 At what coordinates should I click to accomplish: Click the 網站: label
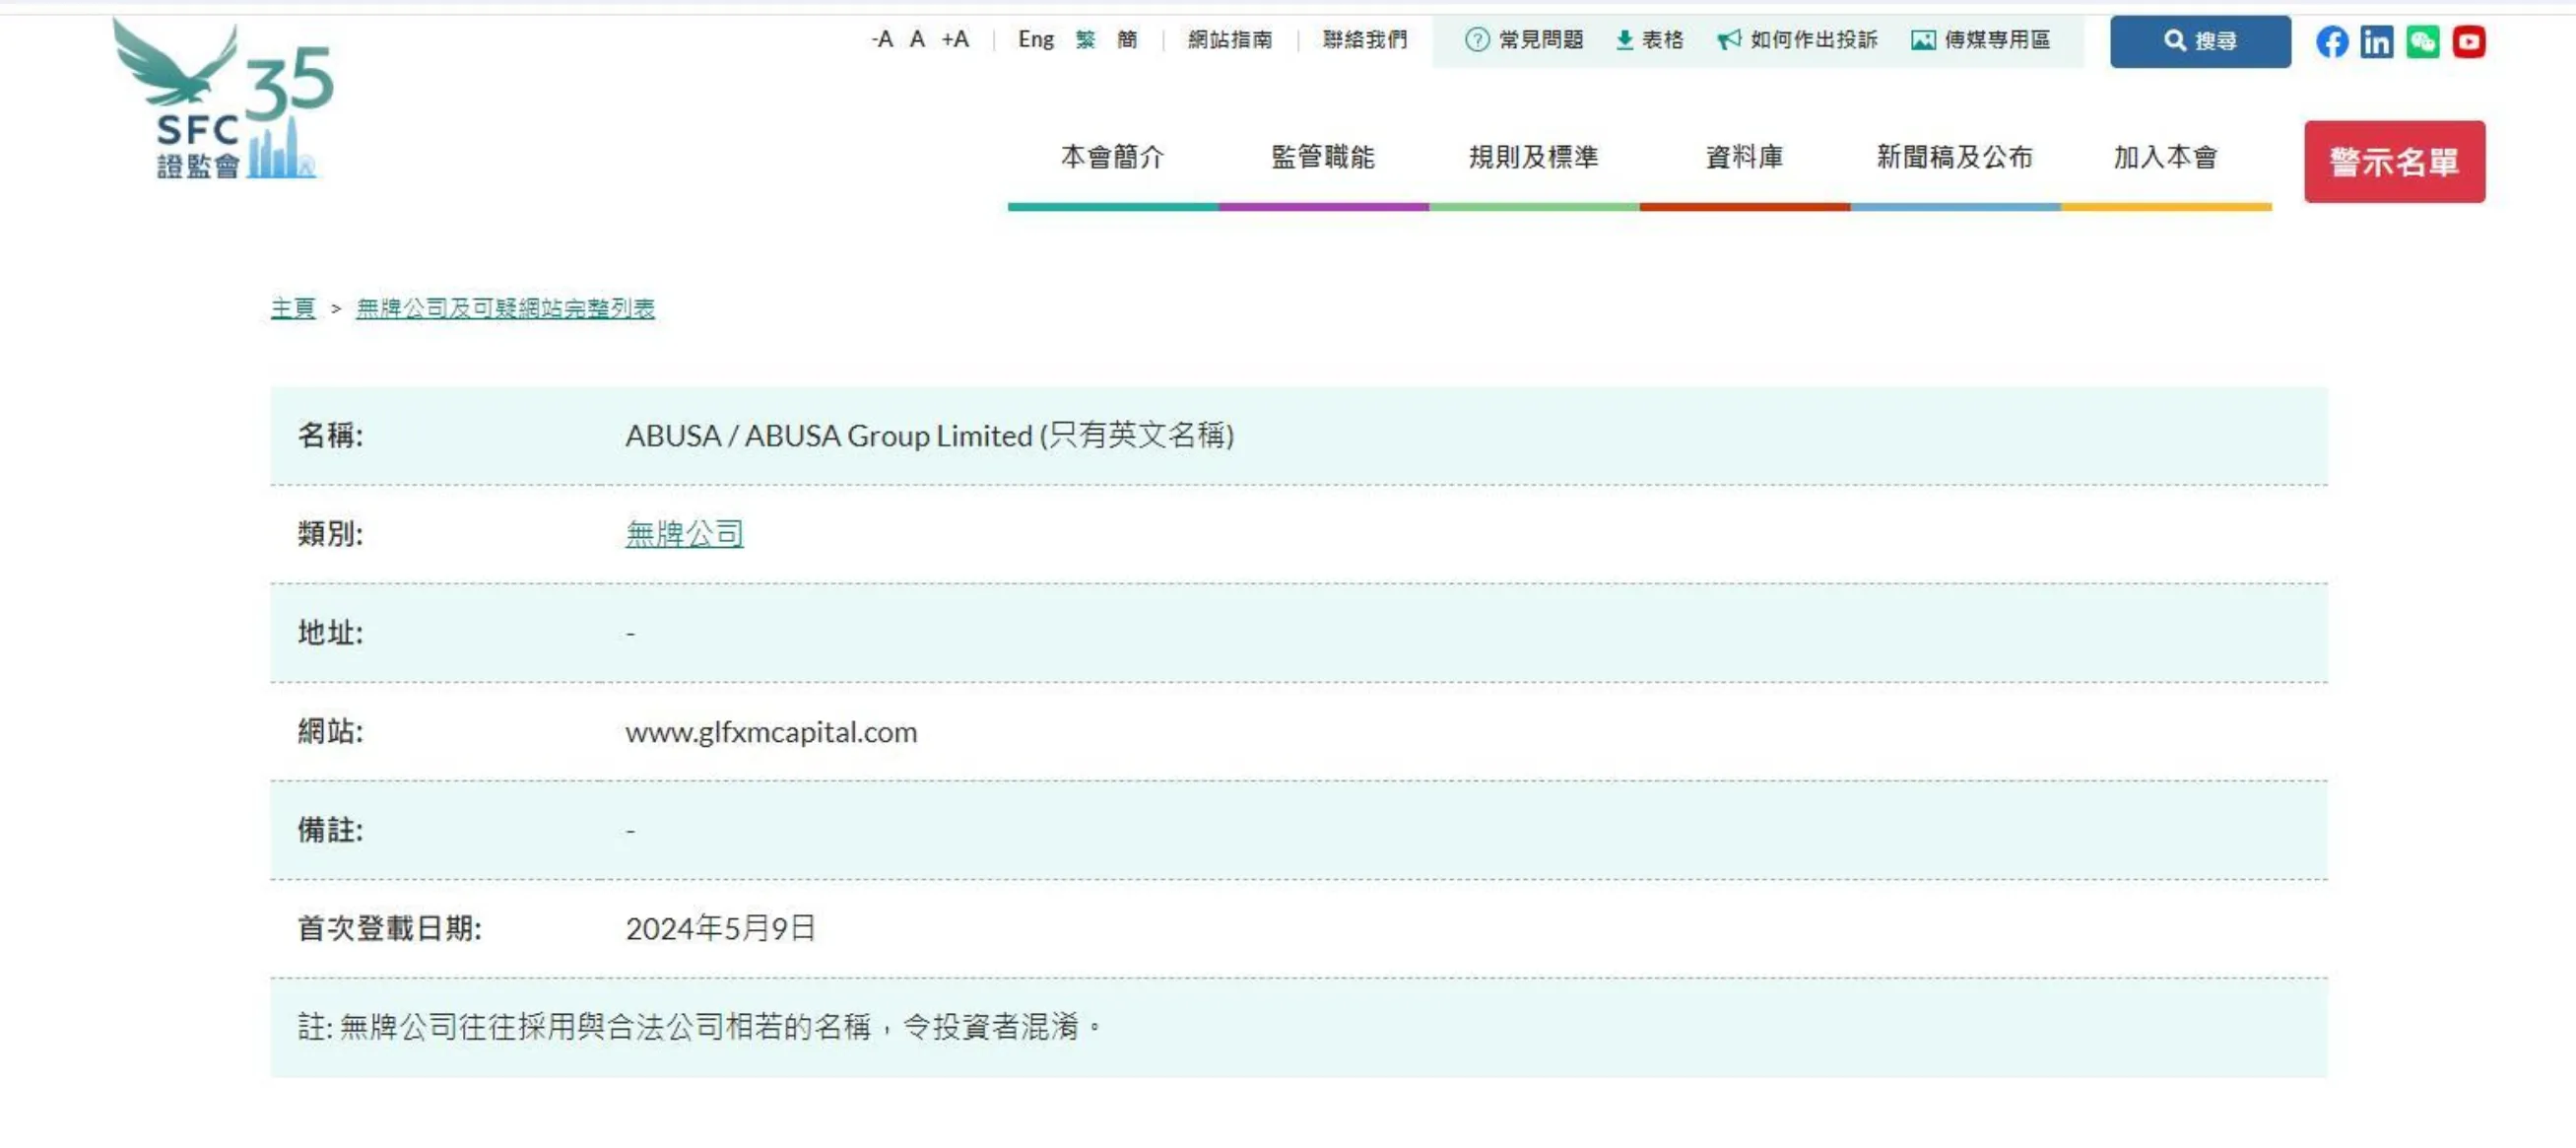click(330, 732)
